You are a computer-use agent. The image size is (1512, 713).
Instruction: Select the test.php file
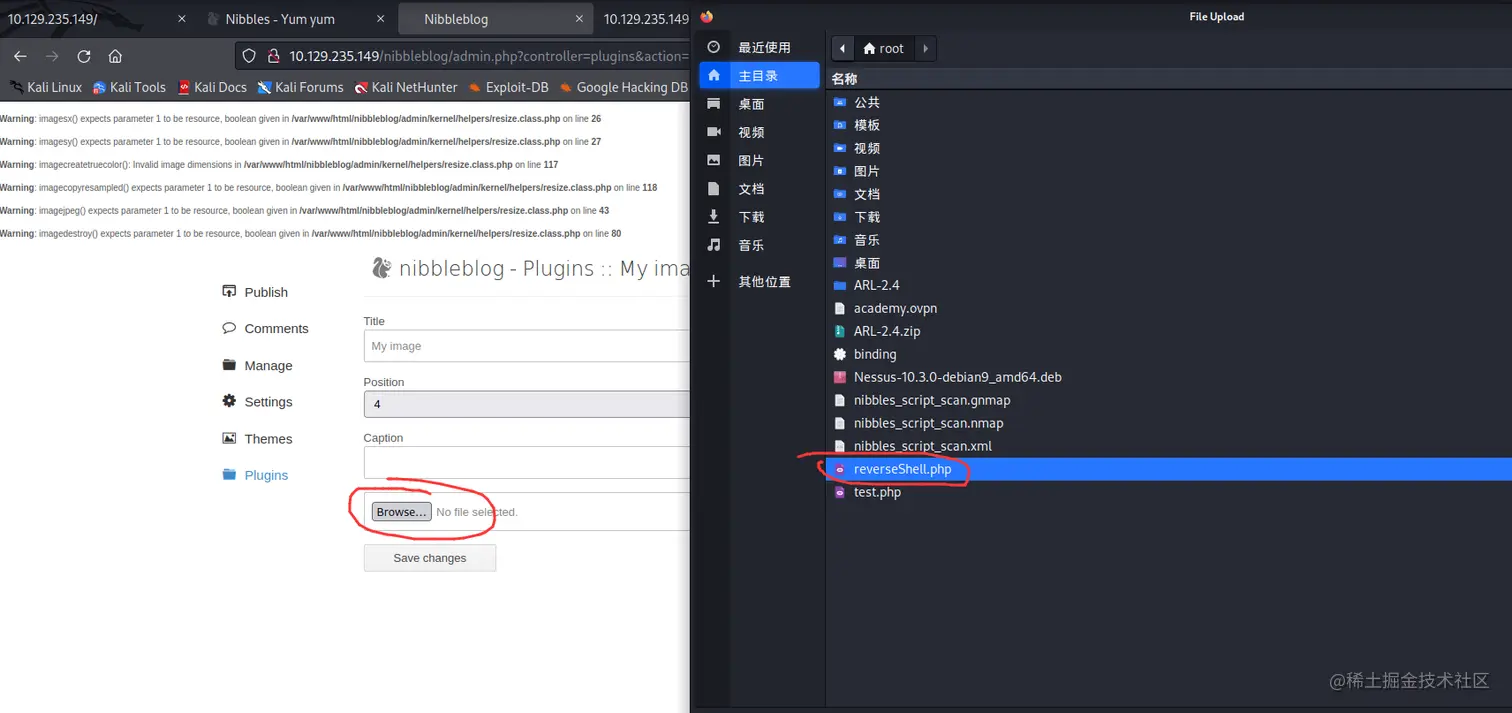pyautogui.click(x=1170, y=492)
